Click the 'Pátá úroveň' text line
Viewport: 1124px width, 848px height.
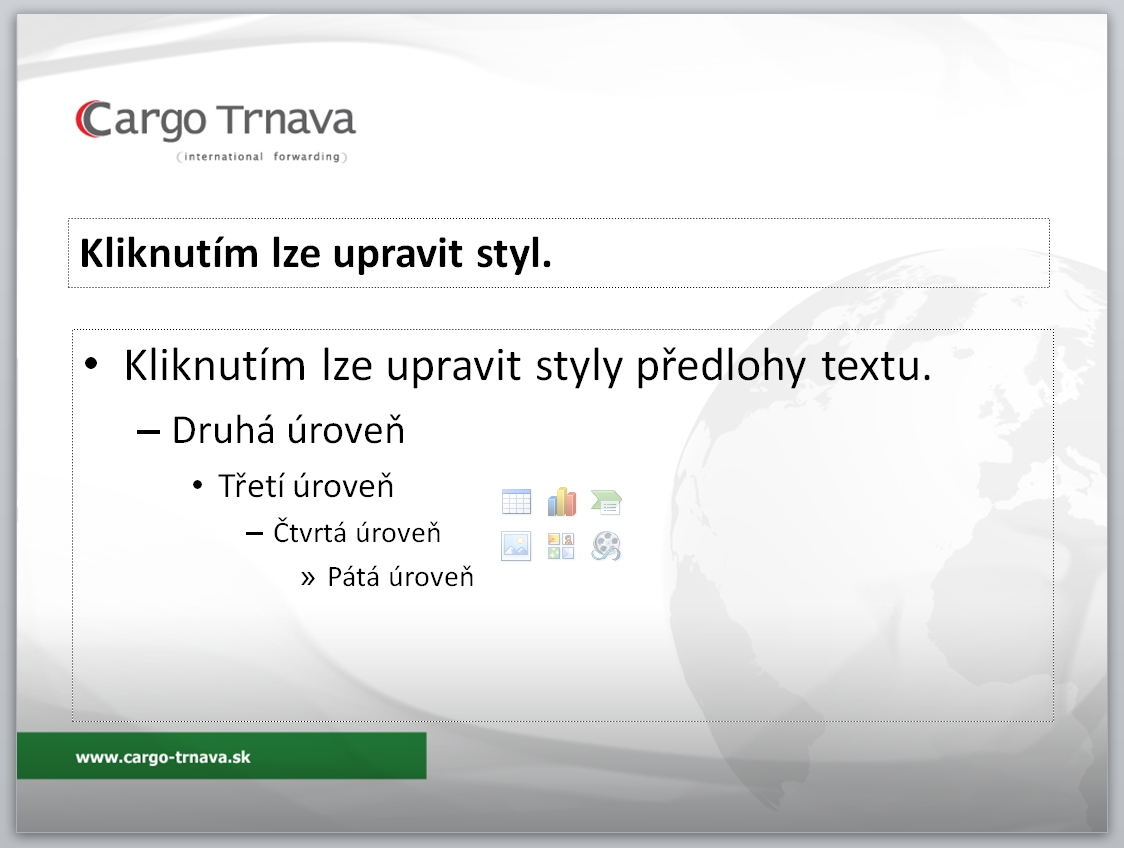click(x=401, y=577)
